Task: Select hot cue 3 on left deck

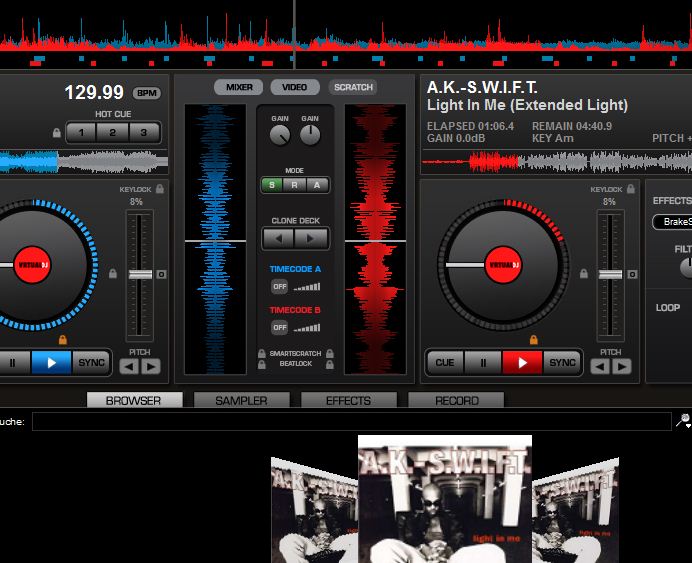Action: coord(144,132)
